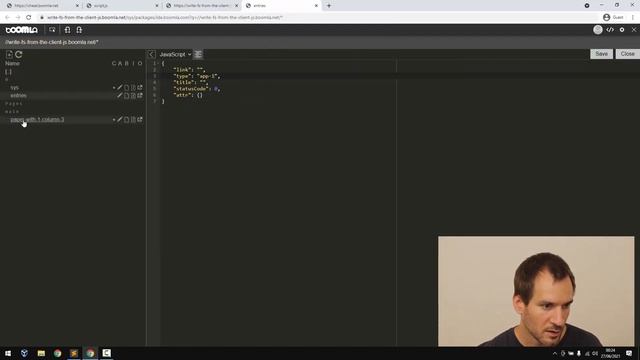Image resolution: width=640 pixels, height=360 pixels.
Task: Click the second bookmark-style icon in Boomla toolbar
Action: [79, 30]
